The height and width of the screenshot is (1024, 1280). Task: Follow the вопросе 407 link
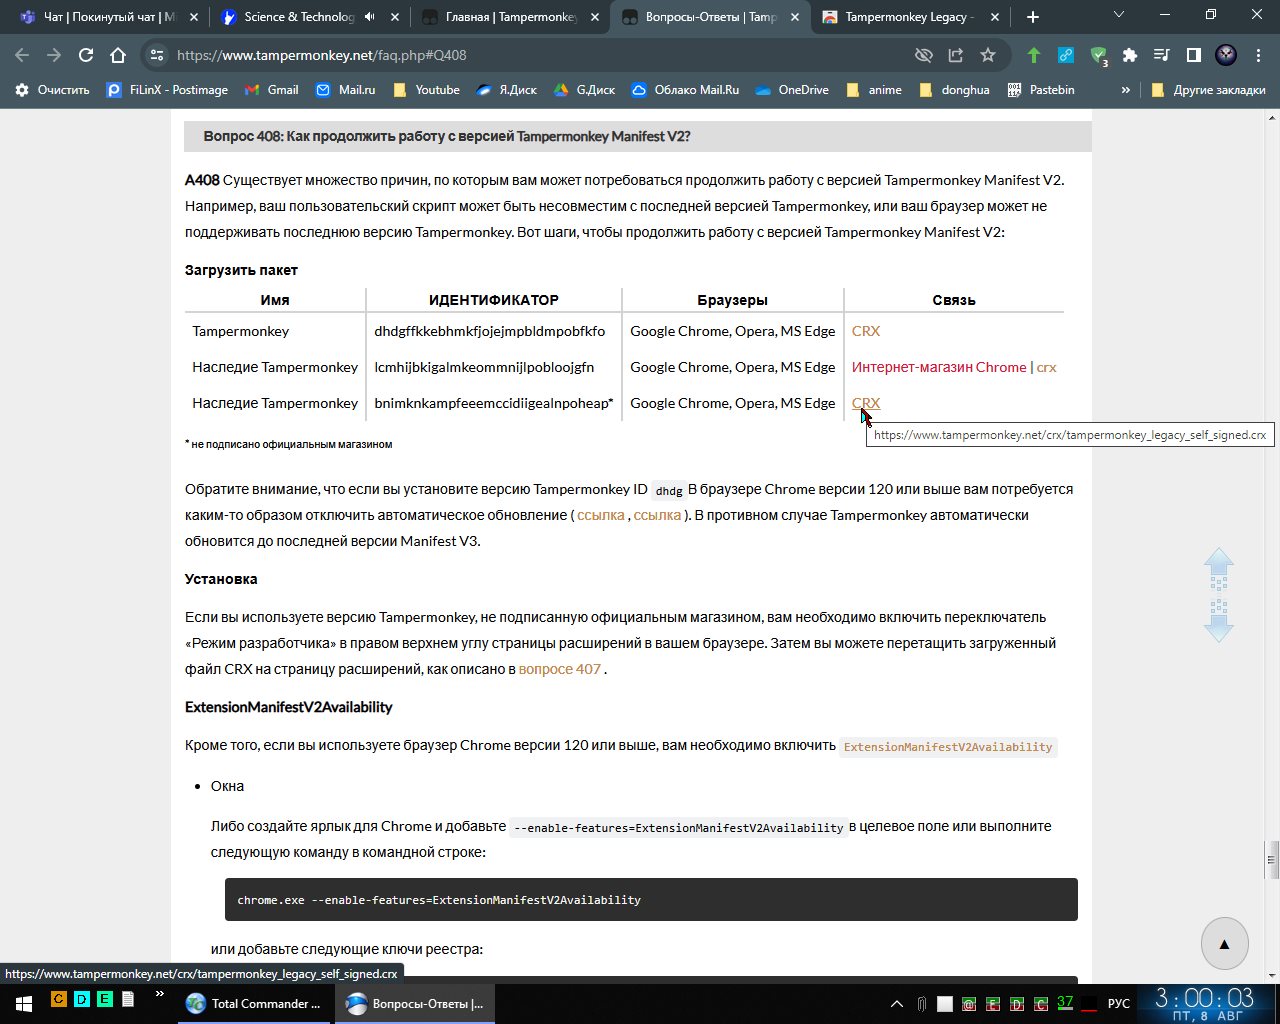[559, 669]
